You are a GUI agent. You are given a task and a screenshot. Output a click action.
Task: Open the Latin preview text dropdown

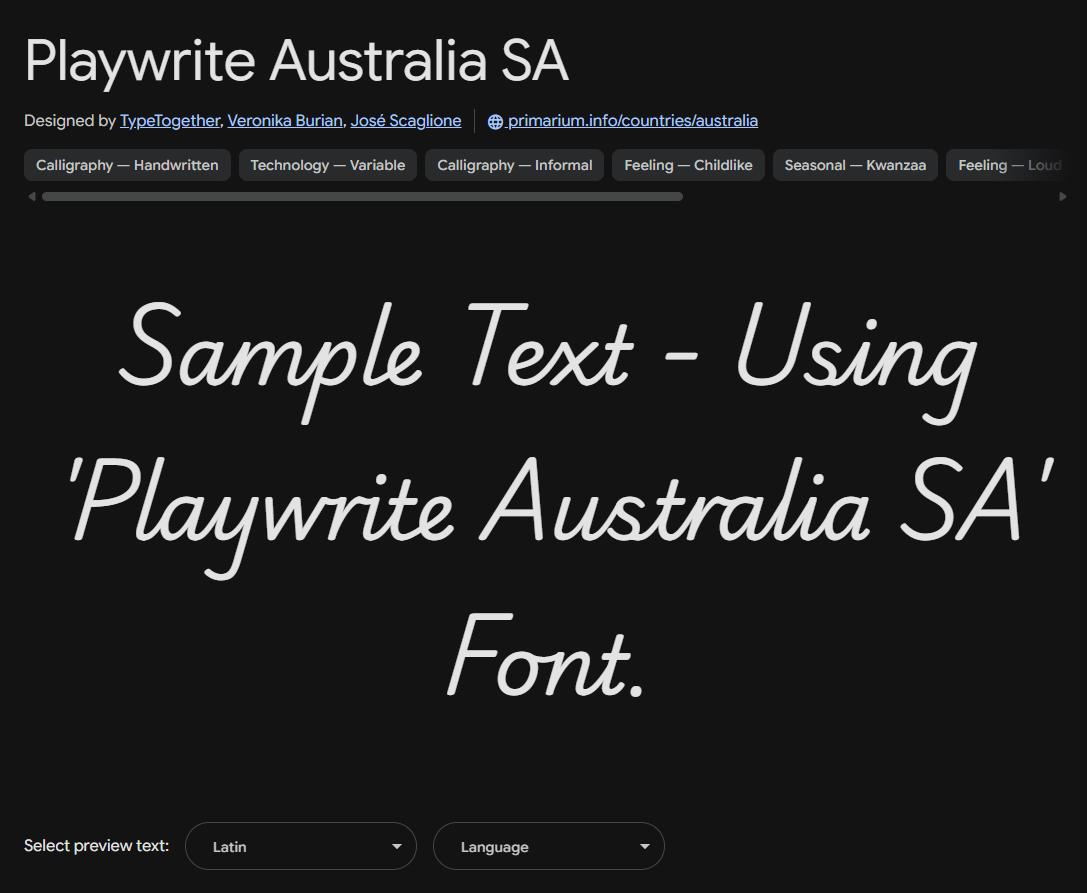pyautogui.click(x=301, y=846)
